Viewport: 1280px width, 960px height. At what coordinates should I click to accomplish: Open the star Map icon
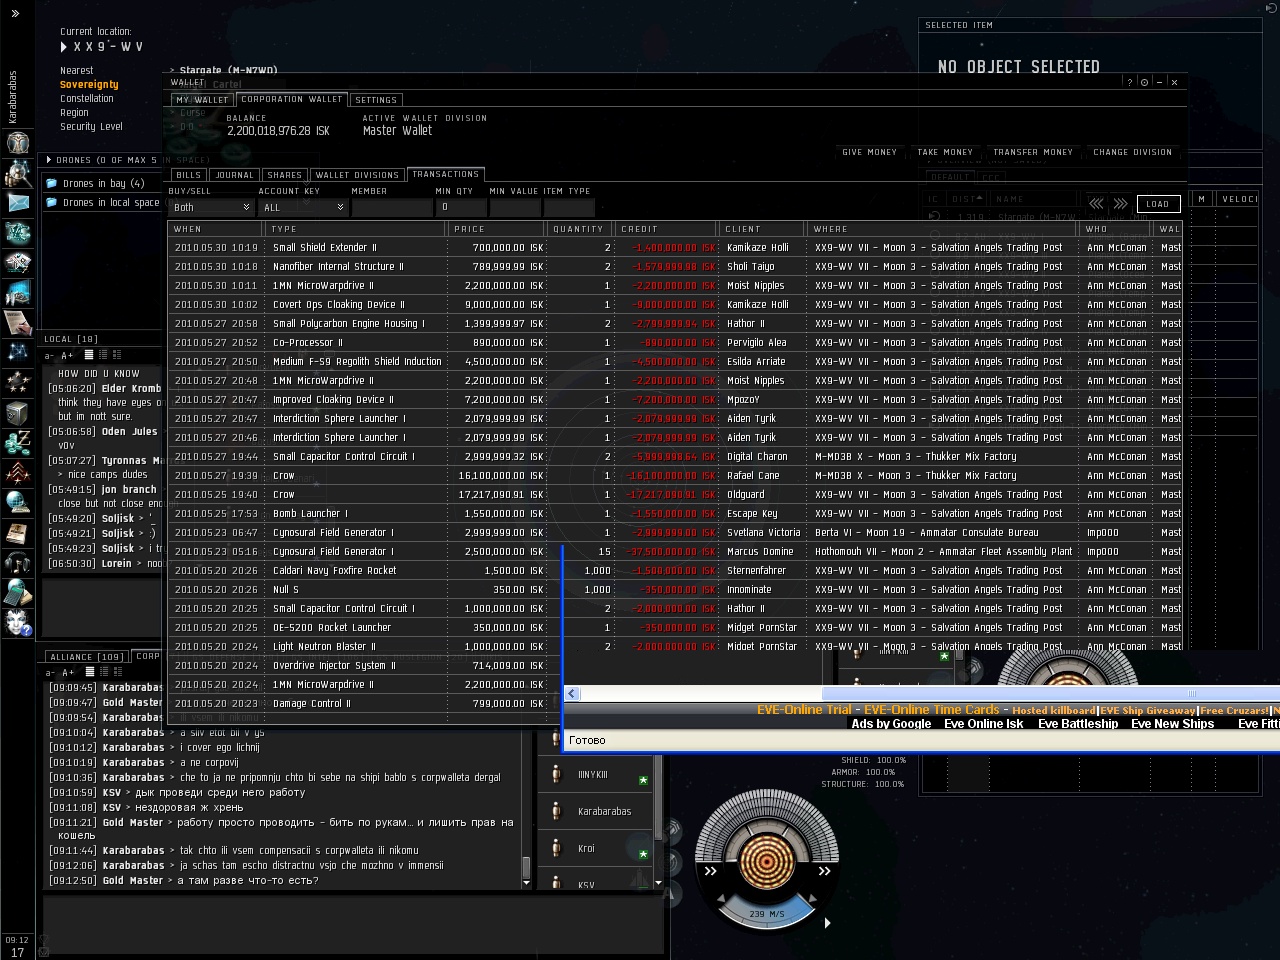(18, 352)
